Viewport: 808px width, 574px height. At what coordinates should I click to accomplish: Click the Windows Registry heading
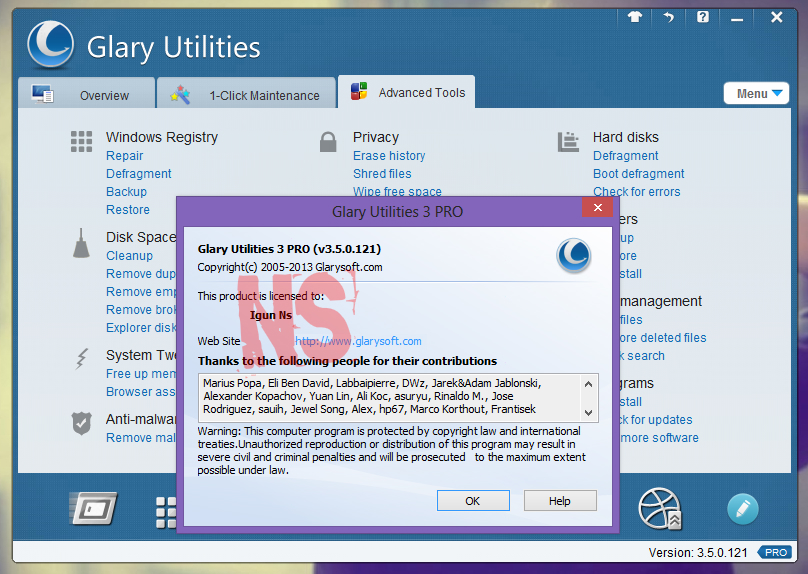click(x=162, y=137)
